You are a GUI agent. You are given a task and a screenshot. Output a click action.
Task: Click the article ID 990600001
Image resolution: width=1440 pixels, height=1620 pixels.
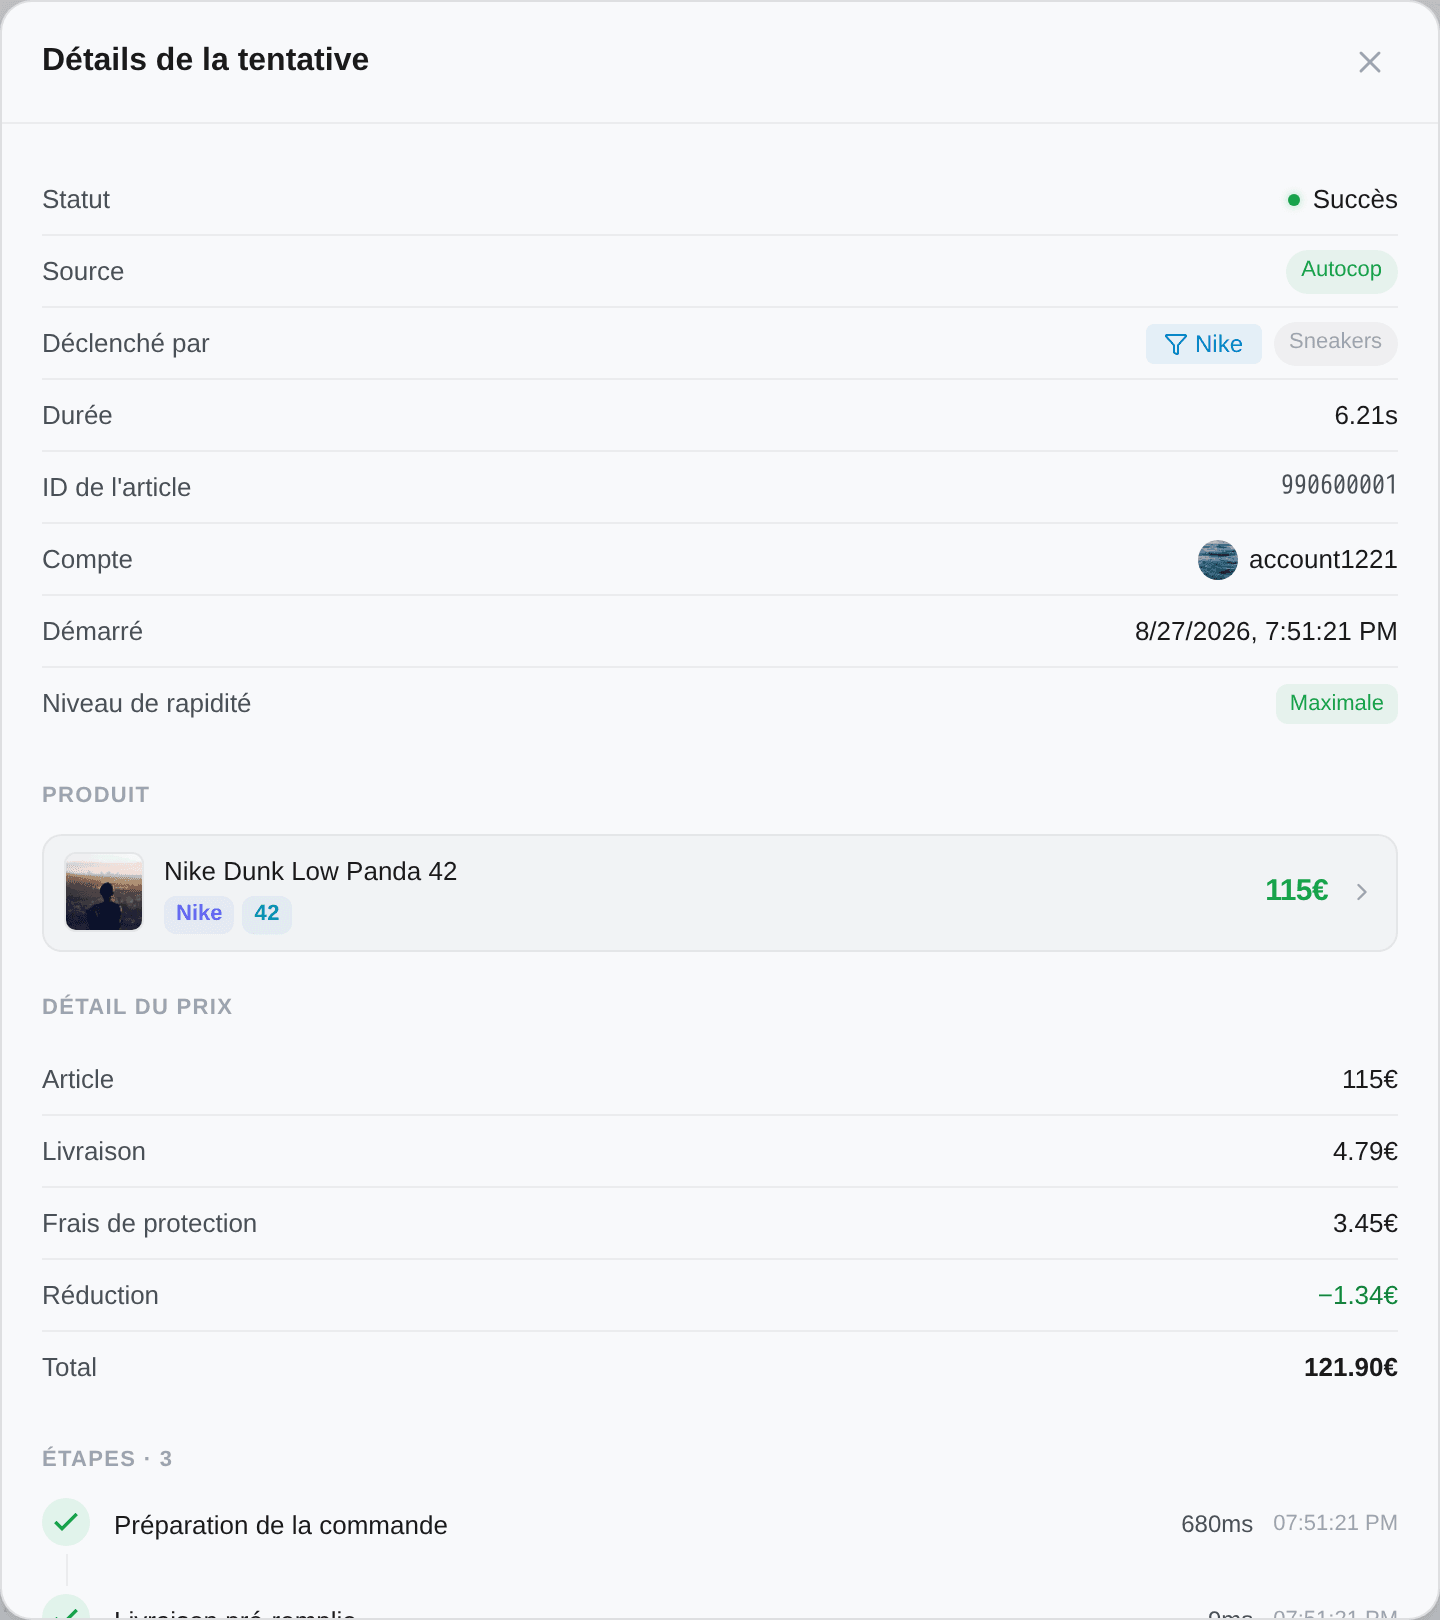click(1338, 486)
